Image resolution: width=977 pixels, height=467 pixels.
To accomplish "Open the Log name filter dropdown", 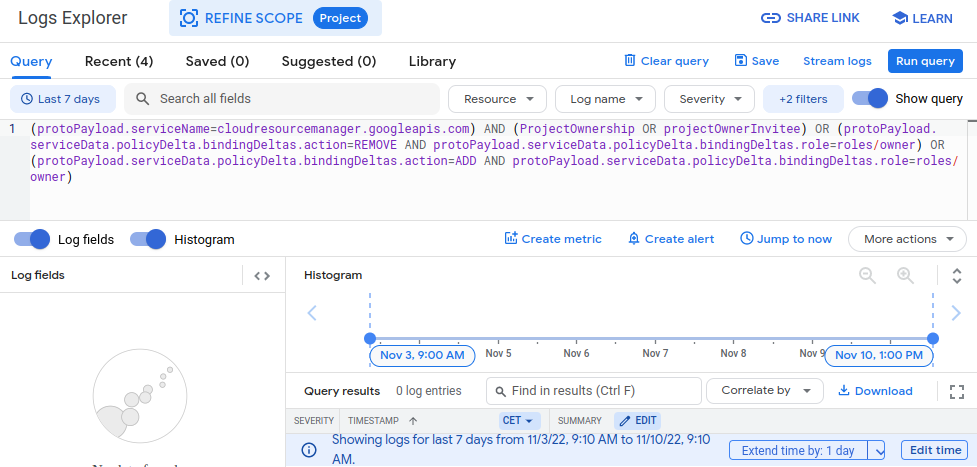I will [x=605, y=99].
